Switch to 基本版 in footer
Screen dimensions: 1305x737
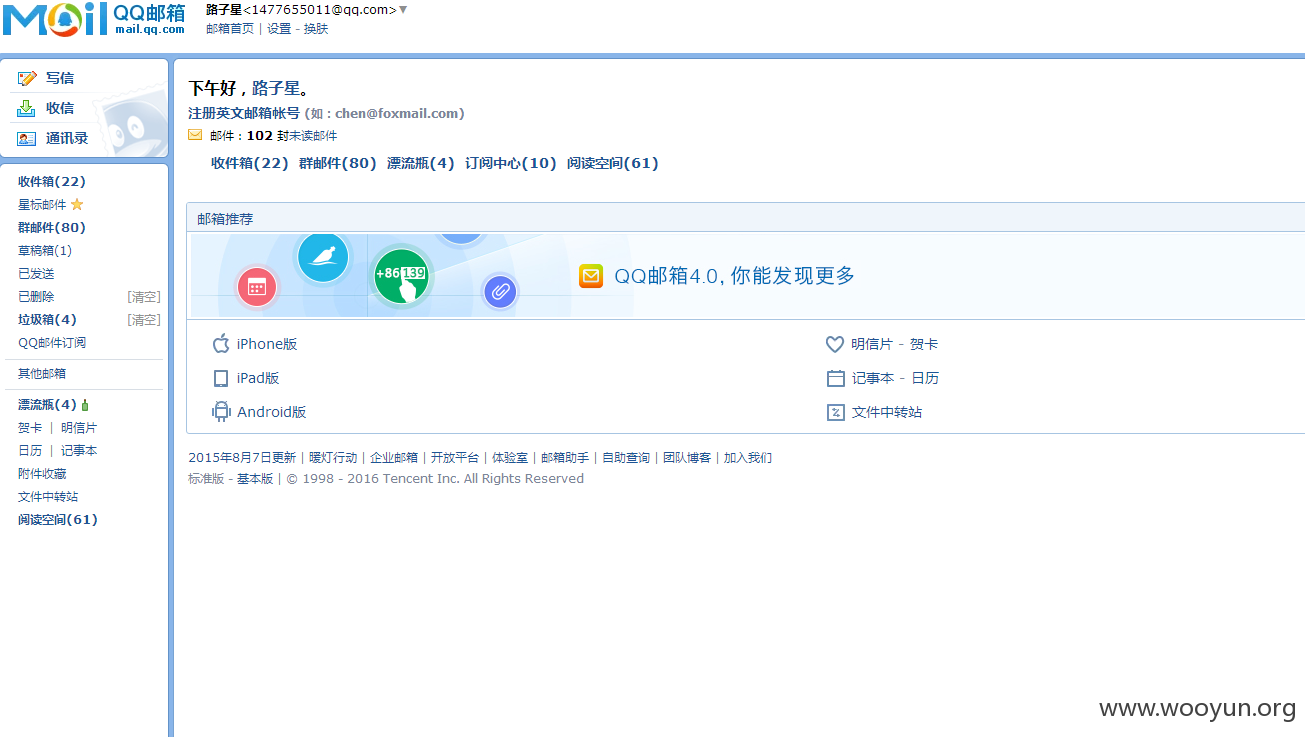click(x=255, y=479)
